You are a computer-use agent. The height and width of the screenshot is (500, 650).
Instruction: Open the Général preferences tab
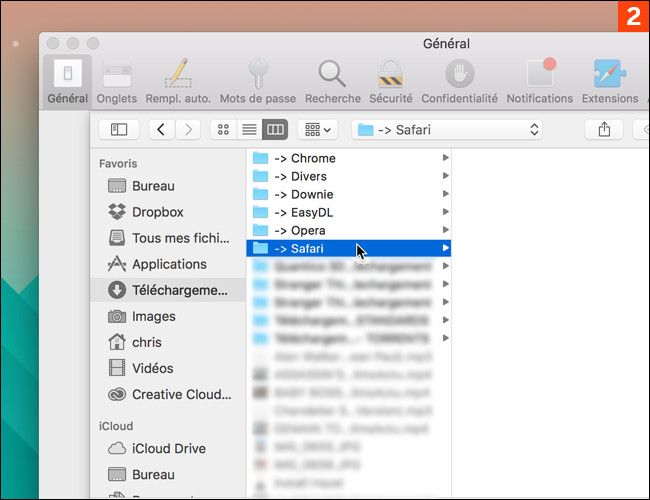click(68, 80)
